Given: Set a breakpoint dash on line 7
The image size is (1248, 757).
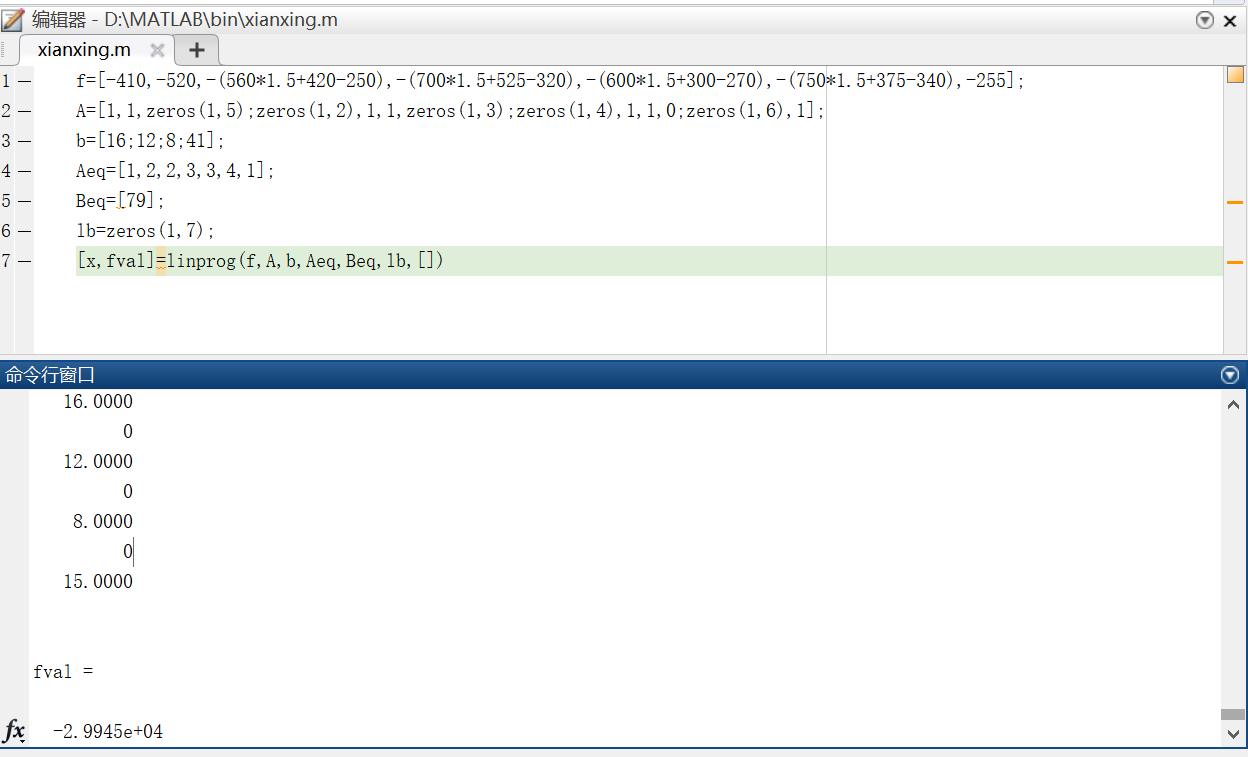Looking at the screenshot, I should 25,261.
